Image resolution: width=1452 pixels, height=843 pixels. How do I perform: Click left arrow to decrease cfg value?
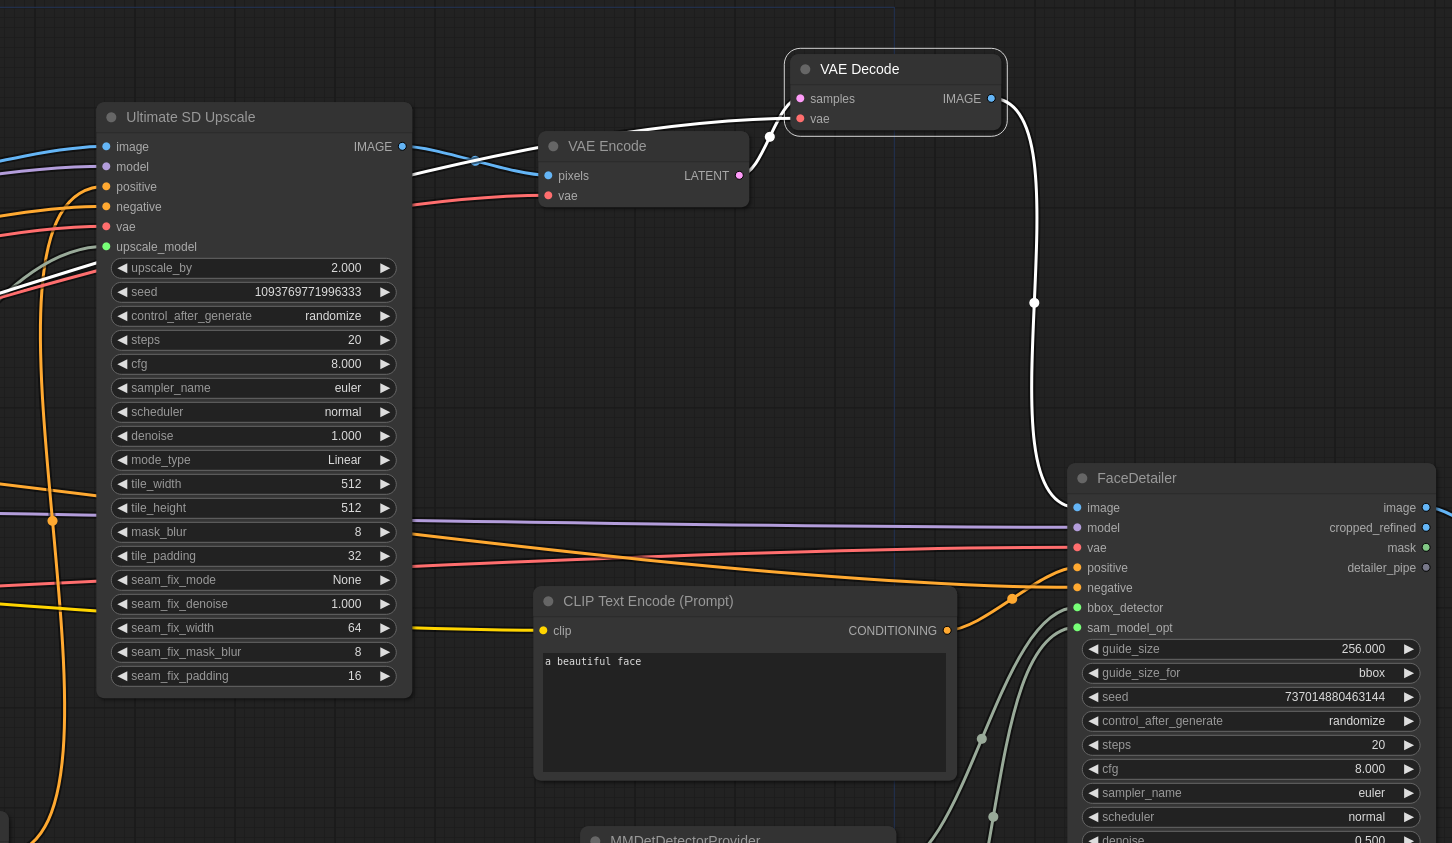click(x=122, y=364)
